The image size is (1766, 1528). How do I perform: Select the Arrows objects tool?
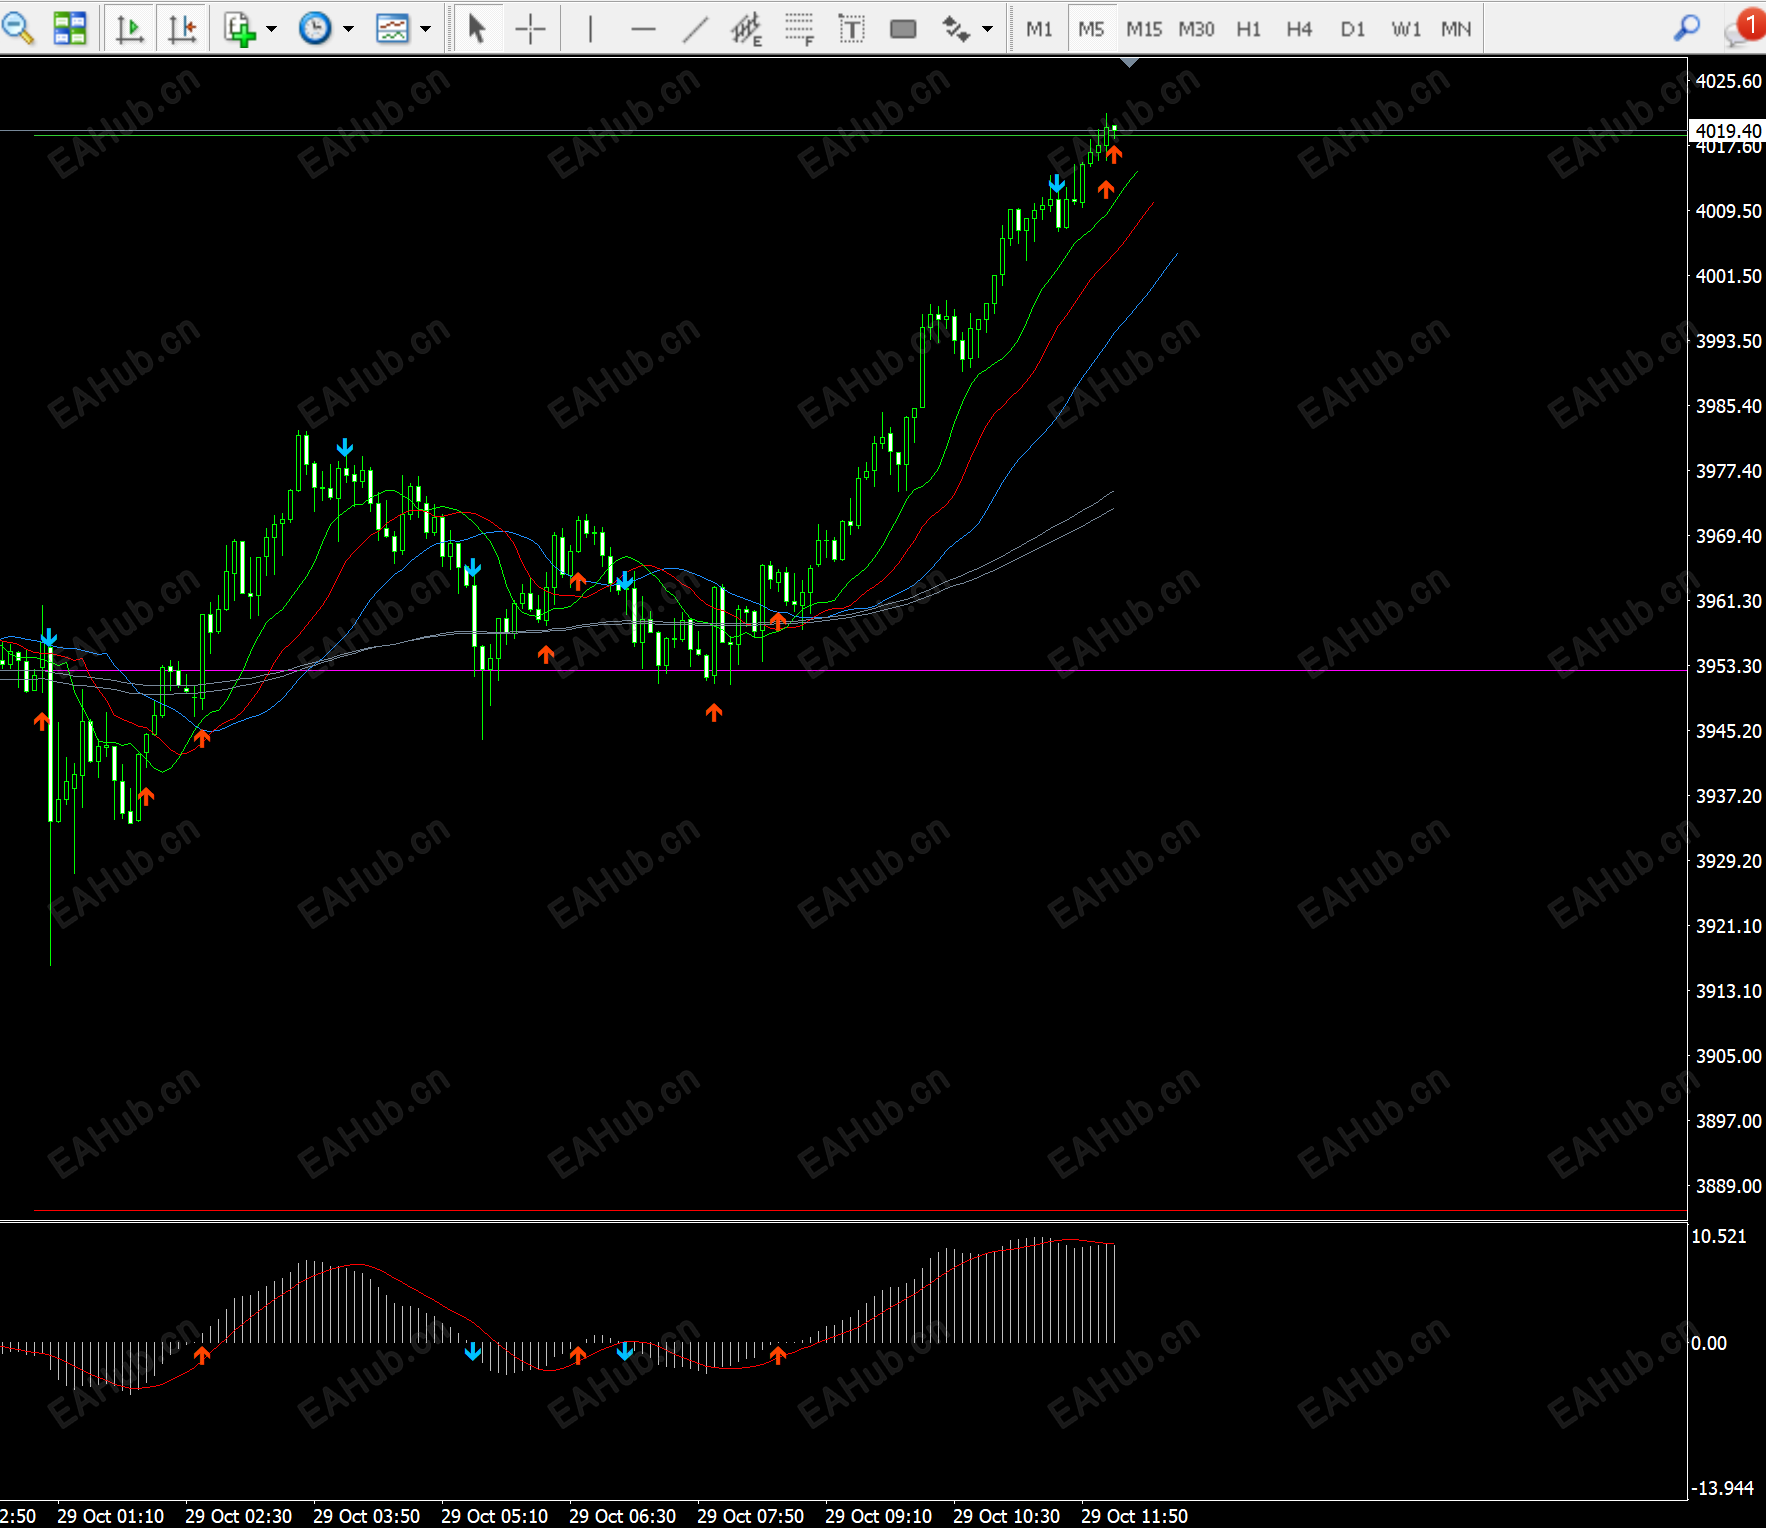point(956,28)
